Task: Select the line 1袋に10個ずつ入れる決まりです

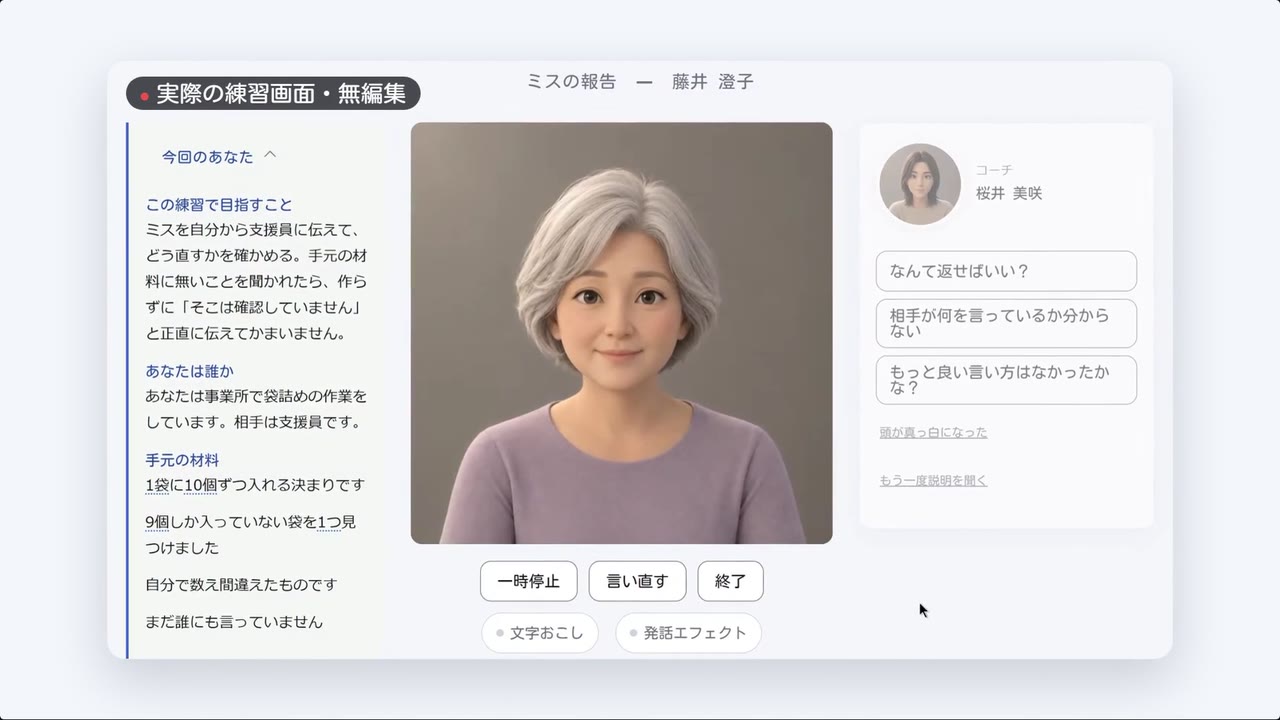Action: (255, 485)
